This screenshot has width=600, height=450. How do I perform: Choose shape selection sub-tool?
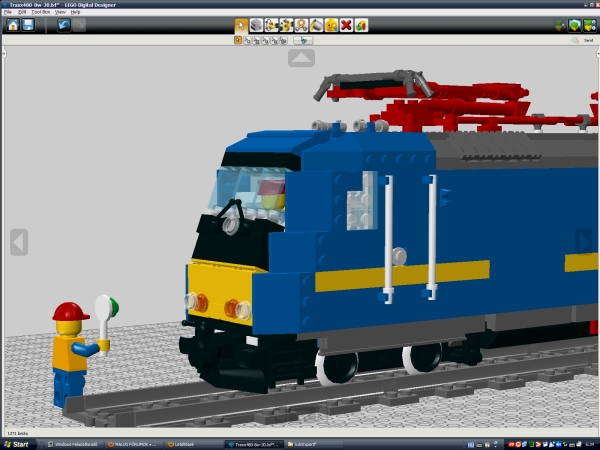pyautogui.click(x=274, y=40)
